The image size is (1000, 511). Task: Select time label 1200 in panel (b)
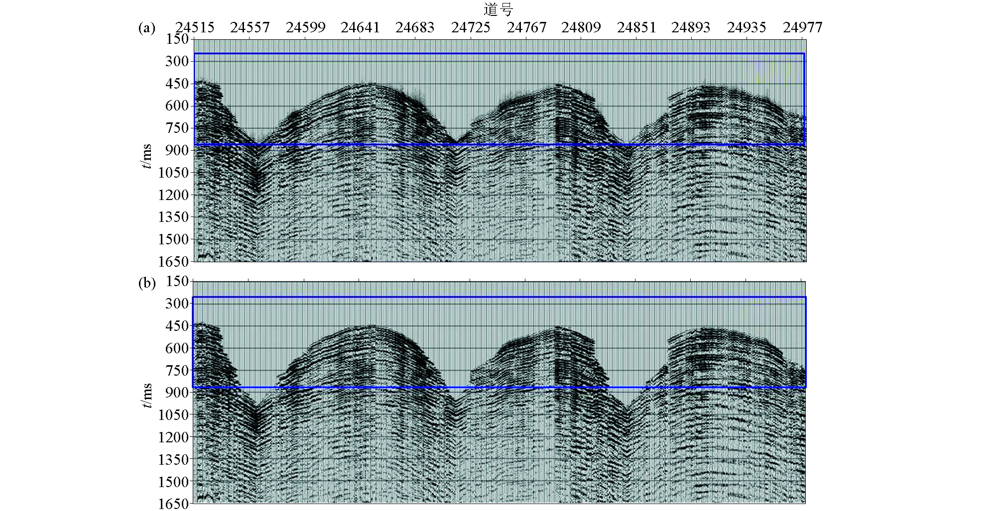(x=173, y=437)
